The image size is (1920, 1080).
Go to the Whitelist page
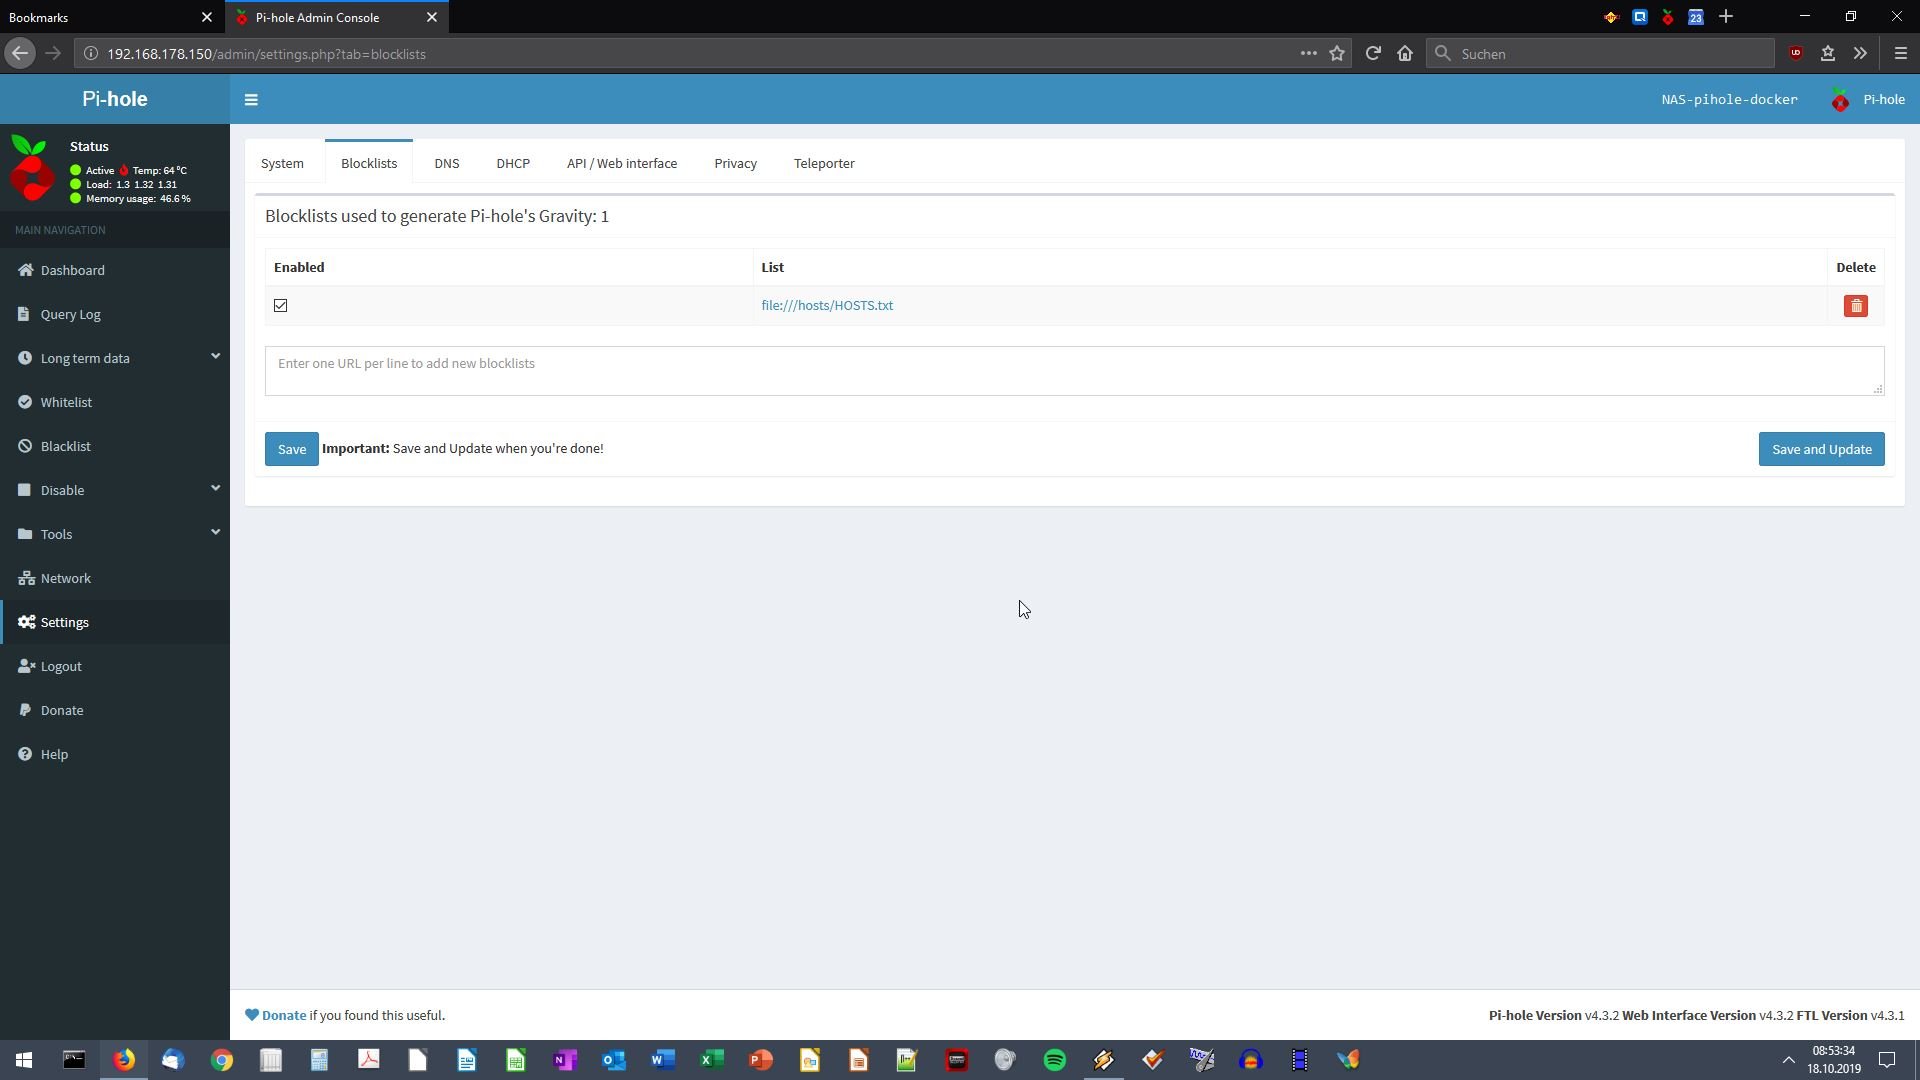[x=115, y=402]
